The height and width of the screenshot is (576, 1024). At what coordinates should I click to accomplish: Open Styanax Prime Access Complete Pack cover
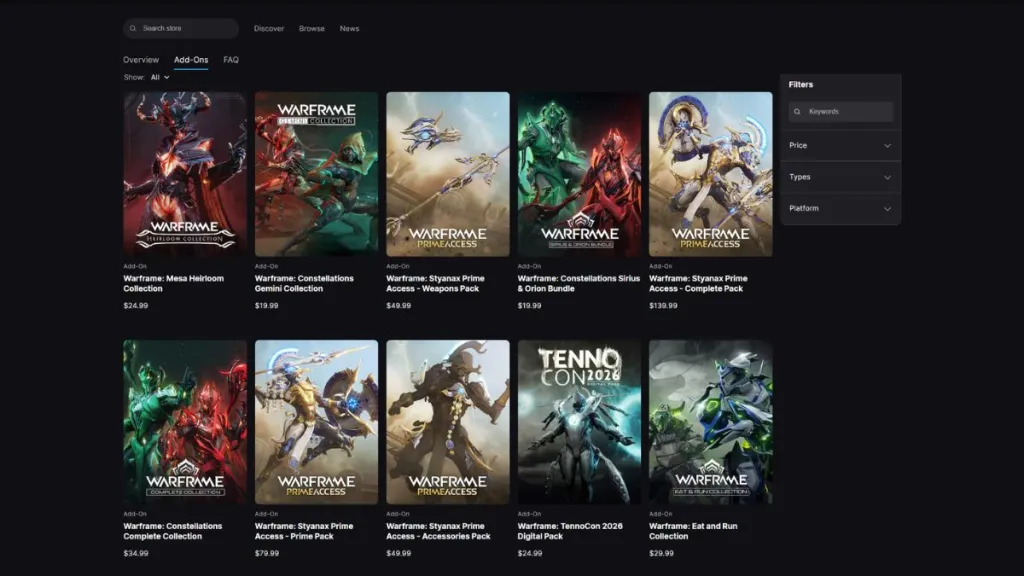point(711,174)
